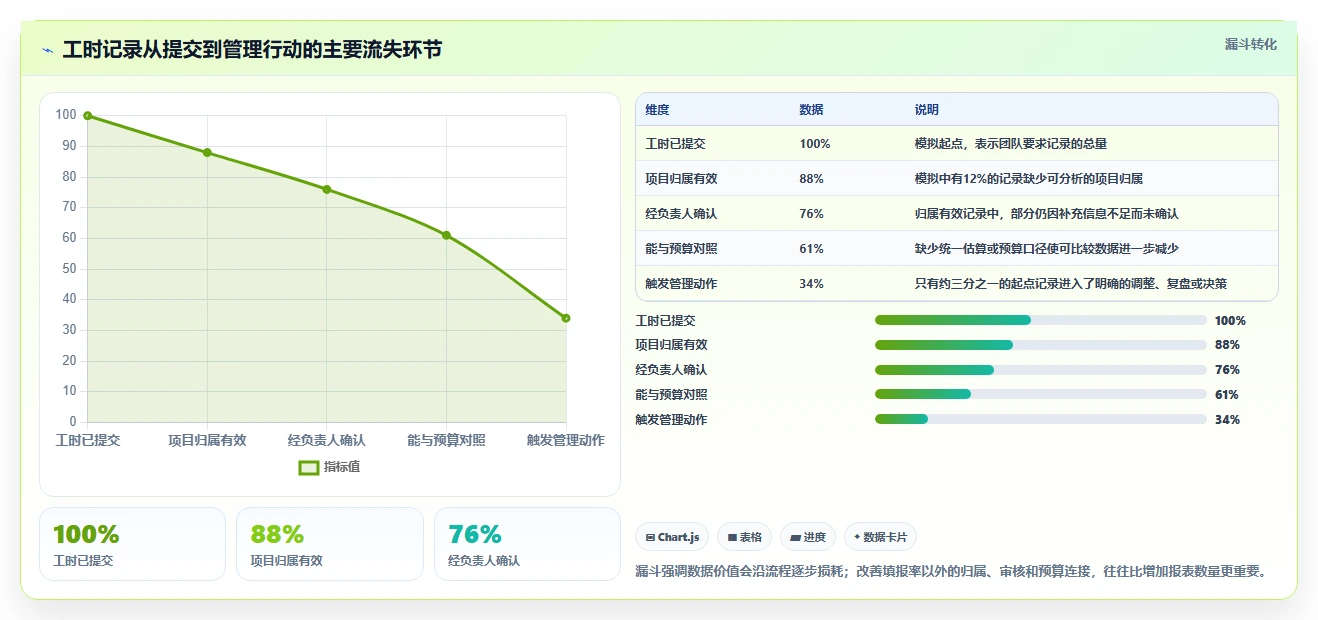Viewport: 1318px width, 620px height.
Task: Click the header title 工时记录从提交到管理行动的主要流失环节
Action: 252,50
